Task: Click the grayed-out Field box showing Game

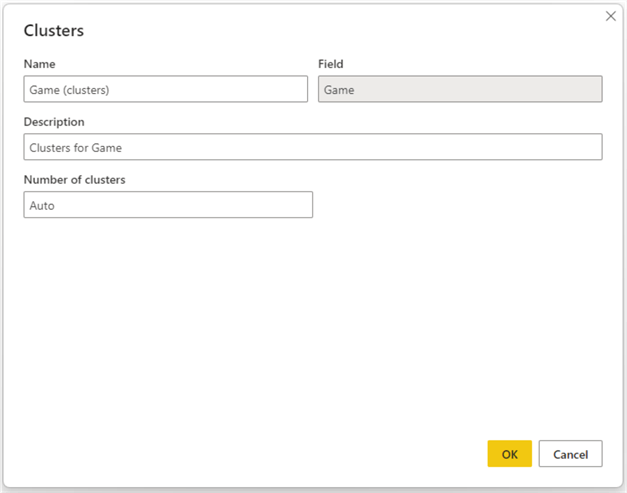Action: tap(459, 89)
